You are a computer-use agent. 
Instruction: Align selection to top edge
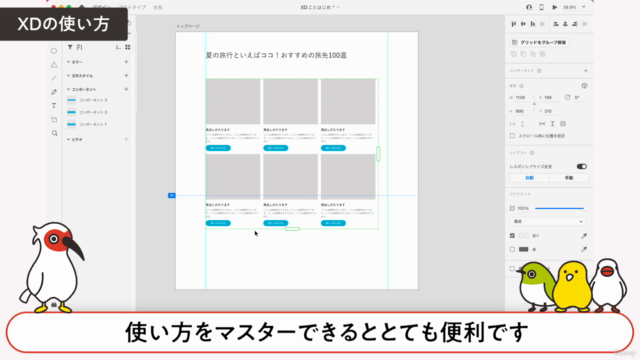(513, 24)
